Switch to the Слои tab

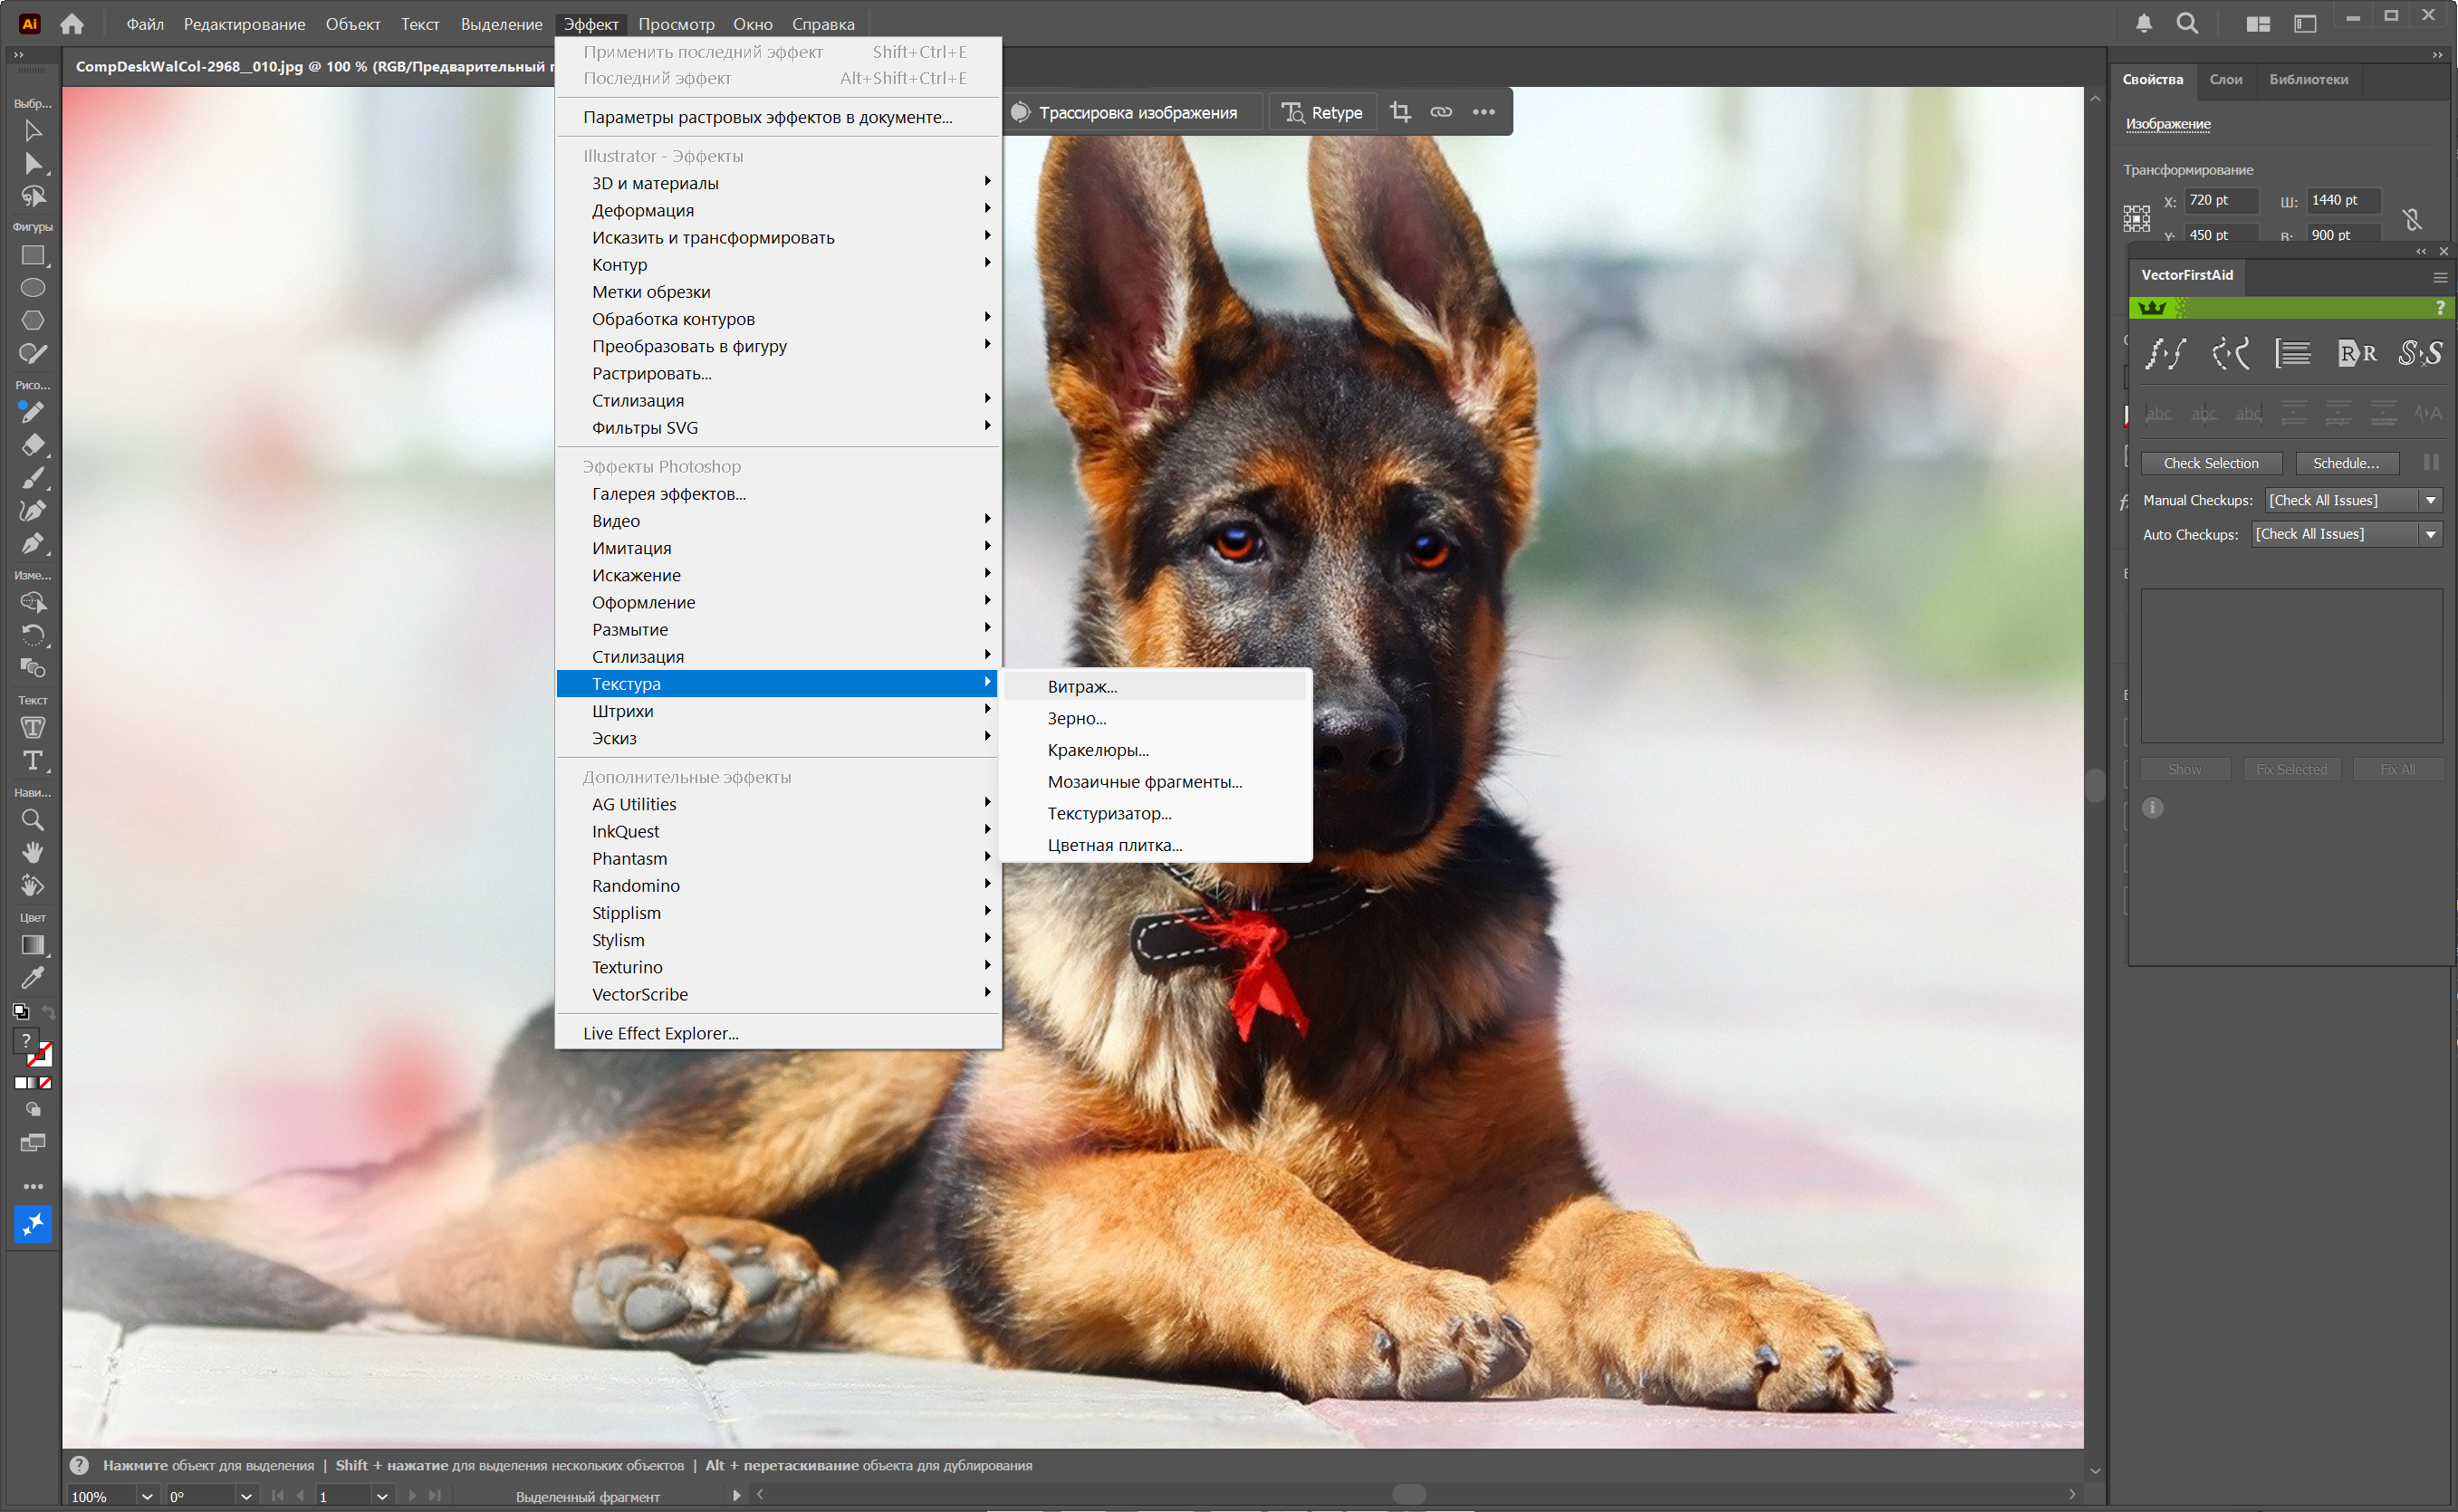point(2225,79)
